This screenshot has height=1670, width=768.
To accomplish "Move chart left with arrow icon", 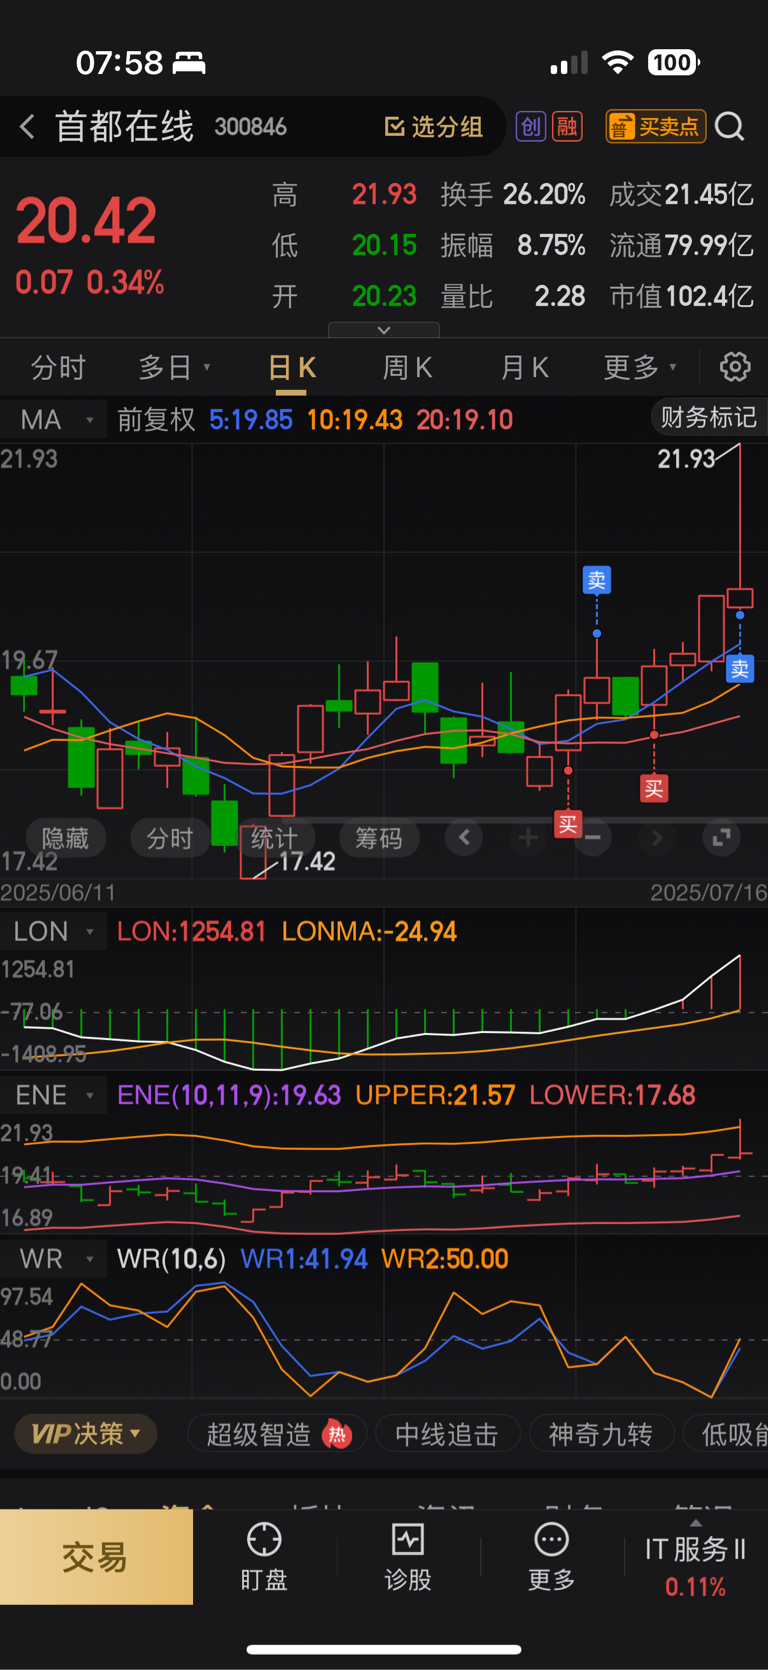I will click(x=464, y=837).
